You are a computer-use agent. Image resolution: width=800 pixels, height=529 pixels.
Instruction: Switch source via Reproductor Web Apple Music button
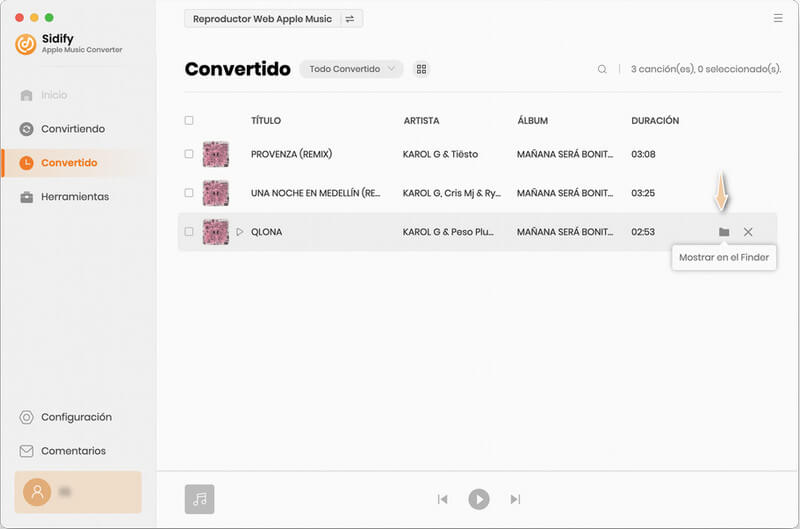pos(262,19)
